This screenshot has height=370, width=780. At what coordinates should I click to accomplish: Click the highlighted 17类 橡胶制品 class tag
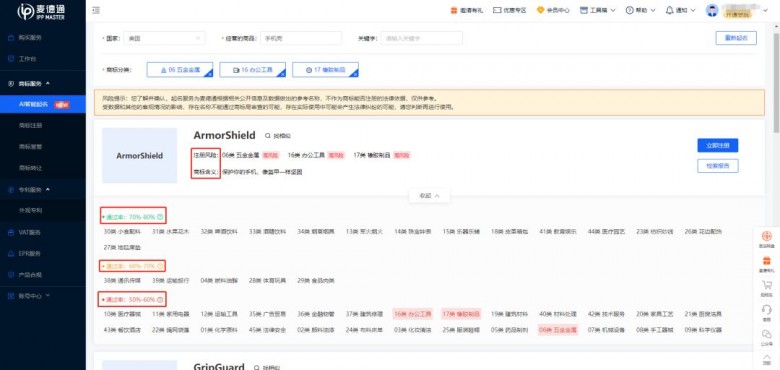tap(461, 314)
